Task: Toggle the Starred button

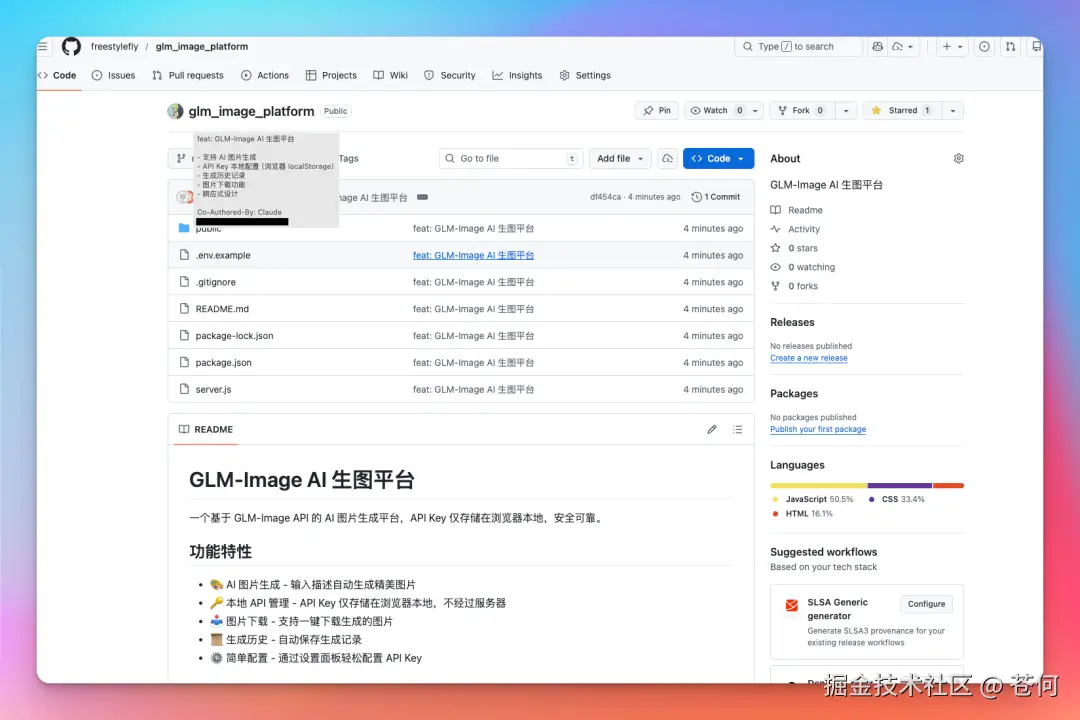Action: click(902, 110)
